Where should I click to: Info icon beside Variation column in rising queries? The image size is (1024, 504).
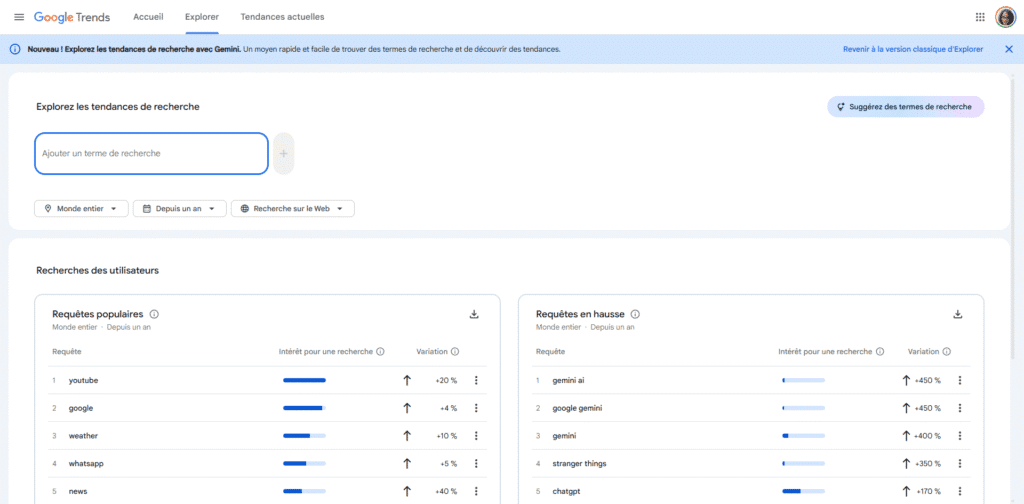coord(947,351)
